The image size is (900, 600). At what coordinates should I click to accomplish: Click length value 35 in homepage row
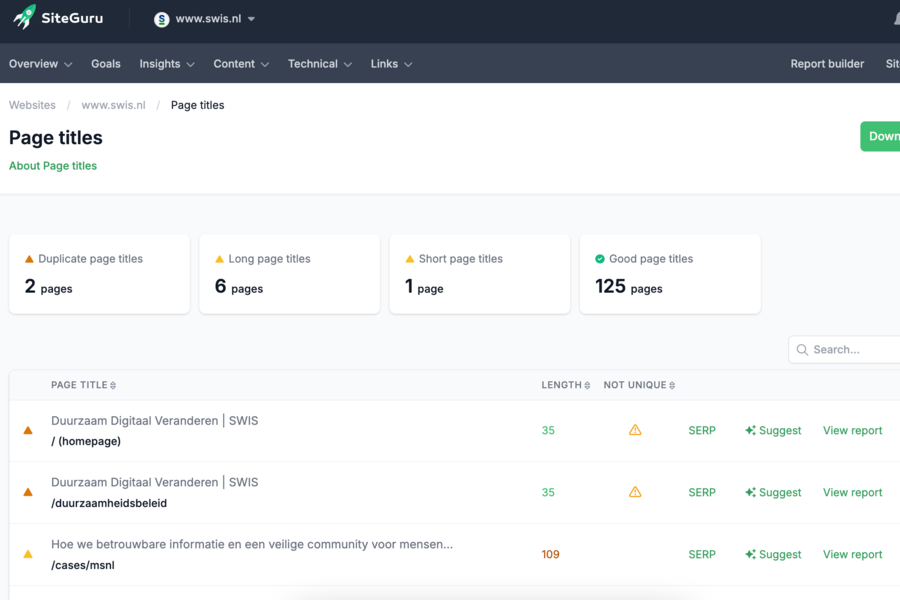[x=548, y=430]
